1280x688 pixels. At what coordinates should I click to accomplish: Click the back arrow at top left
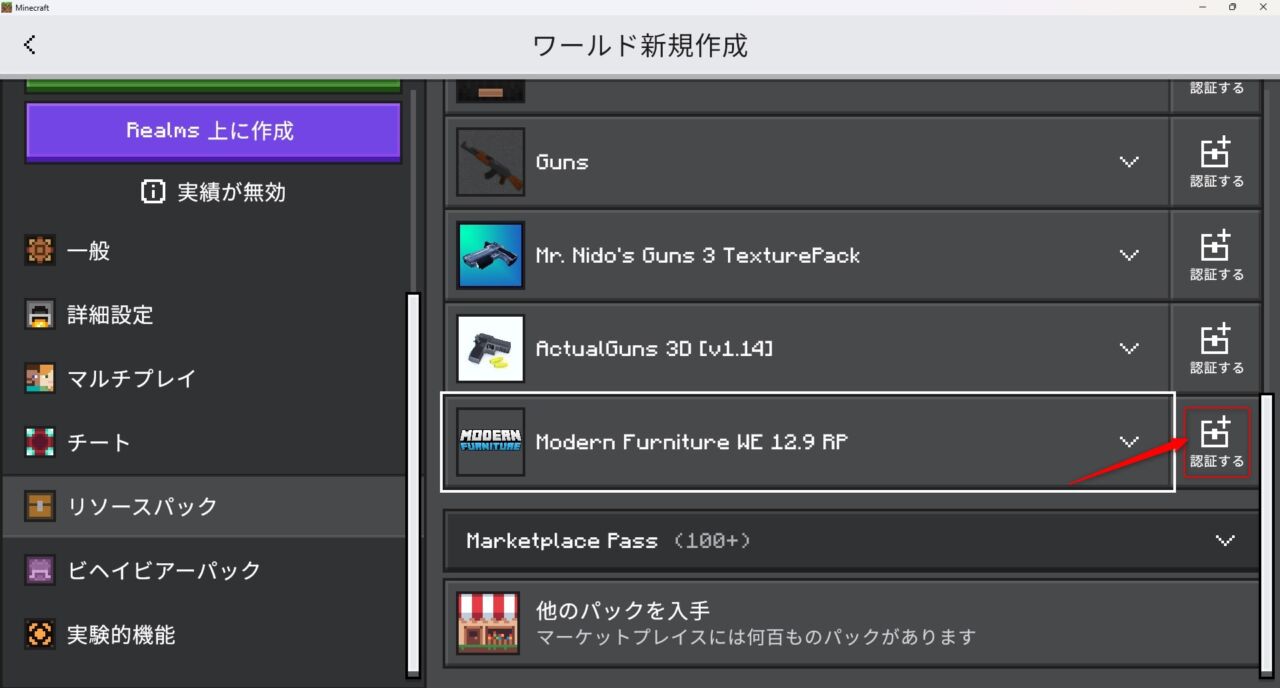[30, 44]
